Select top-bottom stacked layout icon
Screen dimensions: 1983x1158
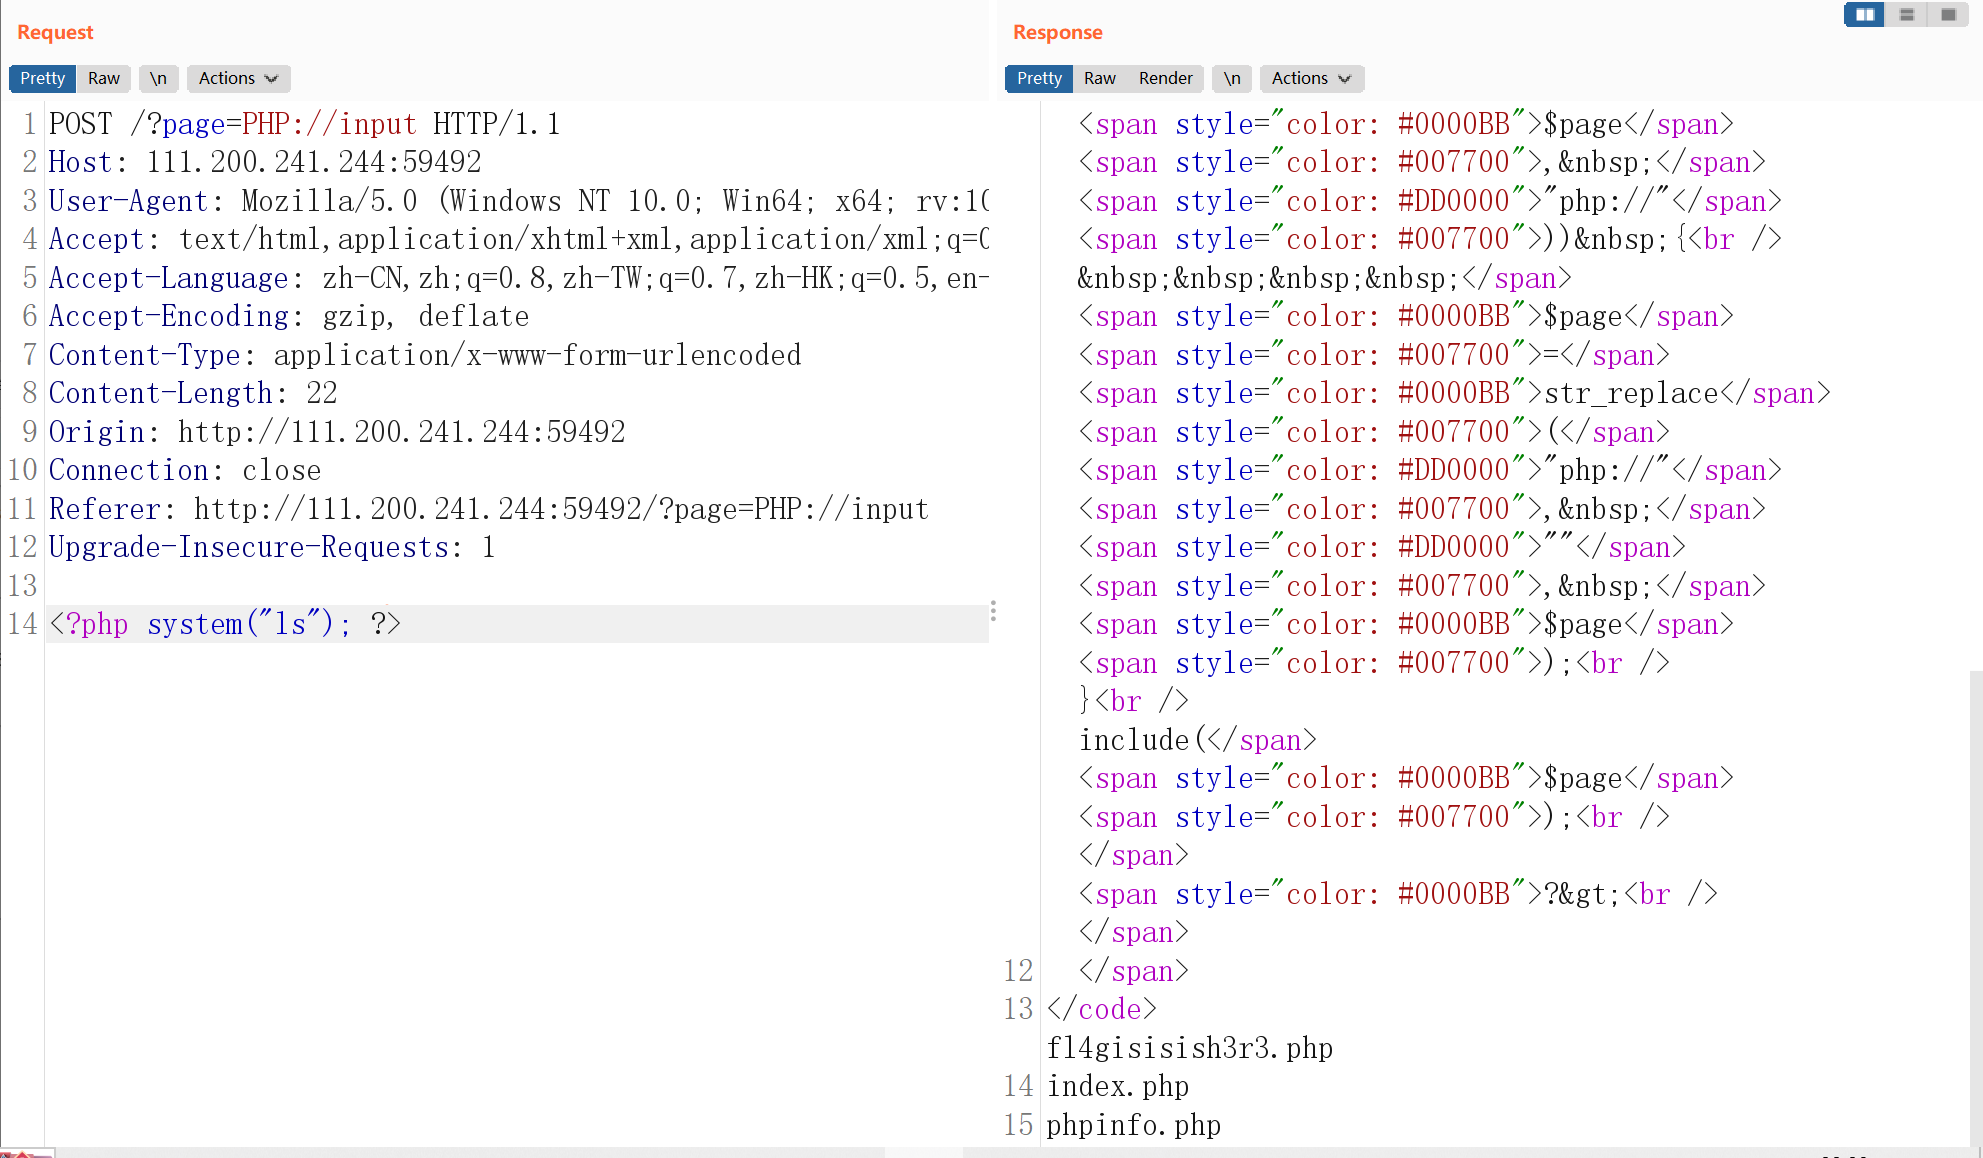click(x=1906, y=15)
